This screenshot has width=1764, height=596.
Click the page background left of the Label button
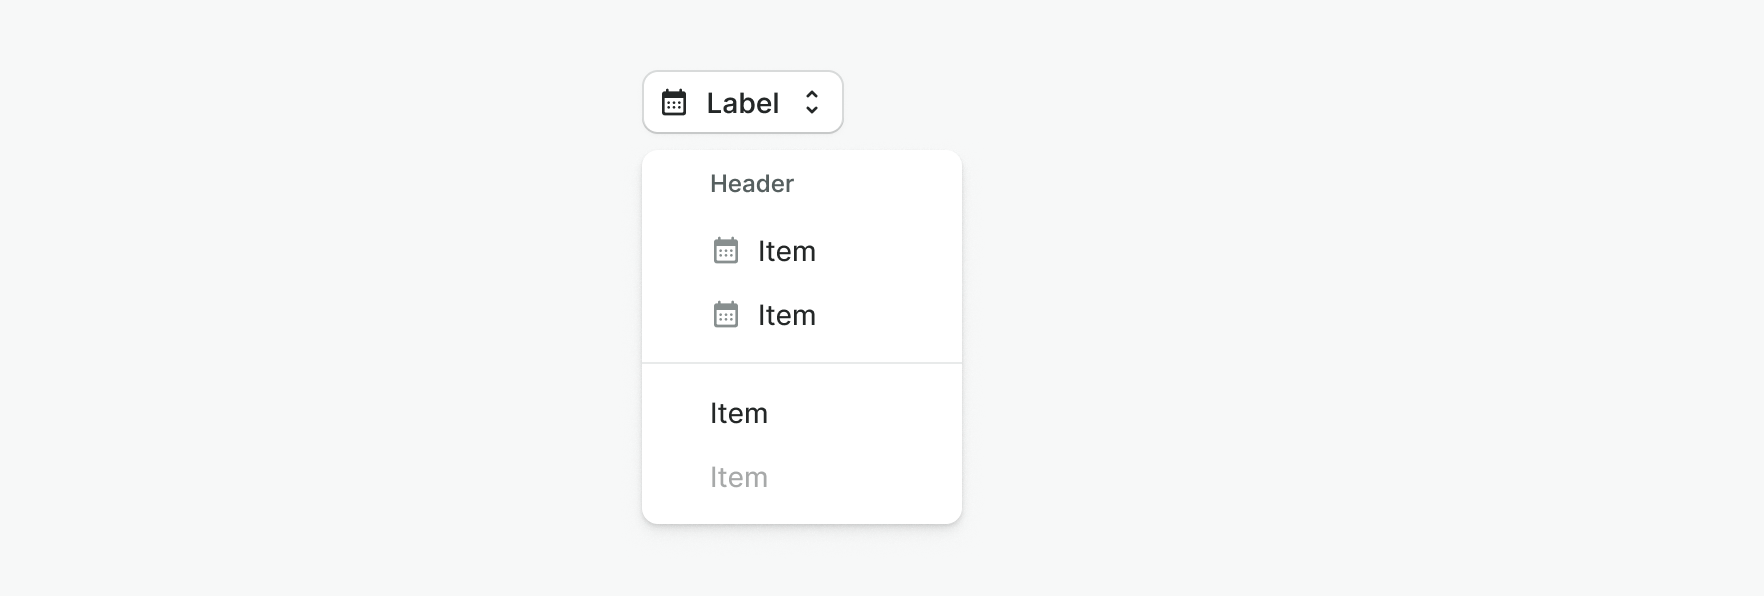[400, 102]
